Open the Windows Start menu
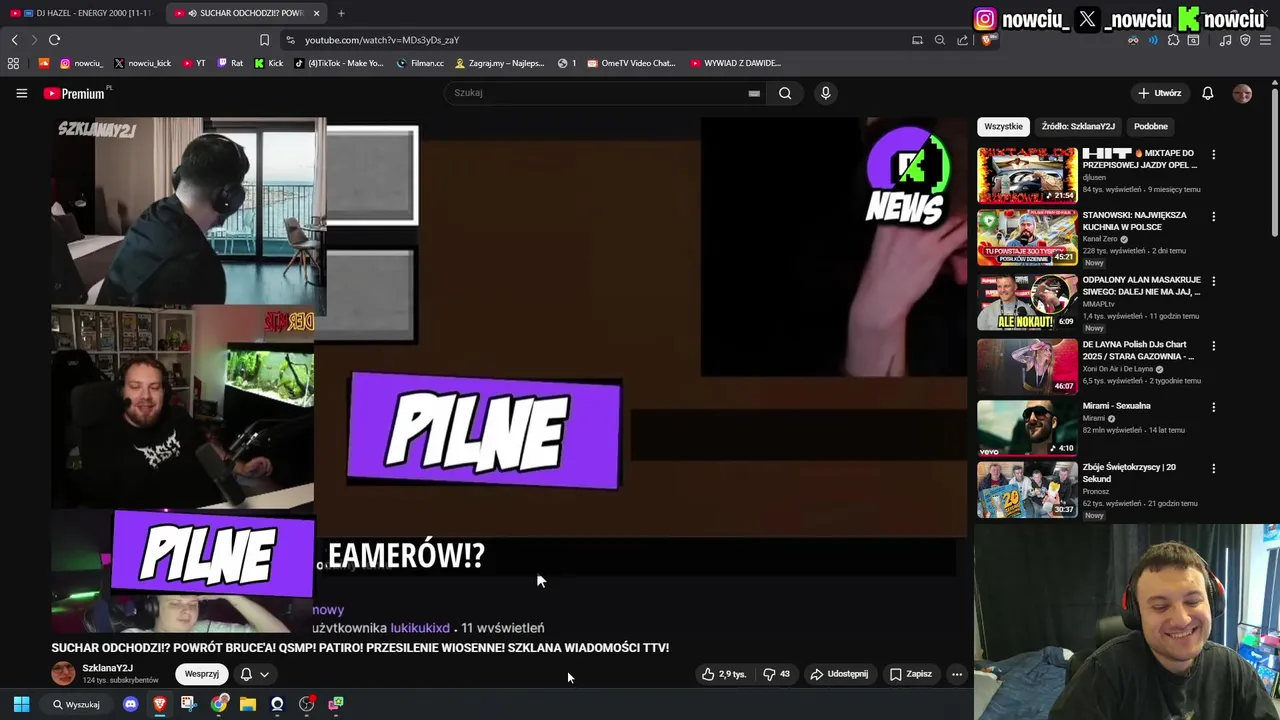The width and height of the screenshot is (1280, 720). point(21,704)
